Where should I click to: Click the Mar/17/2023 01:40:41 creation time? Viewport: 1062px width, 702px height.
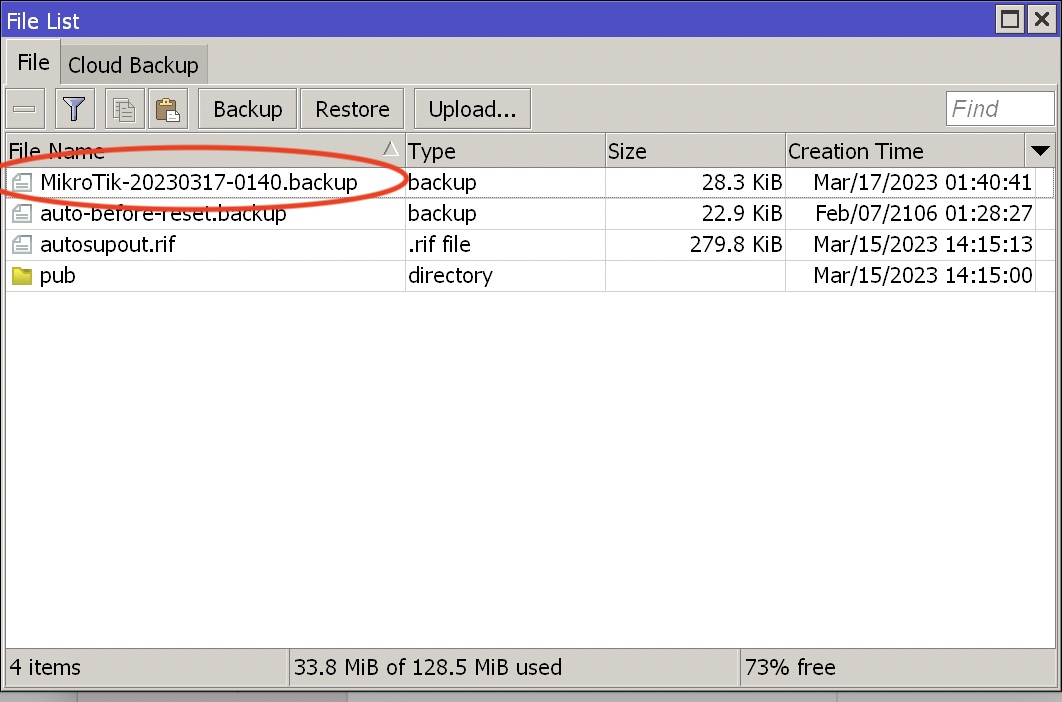[922, 182]
